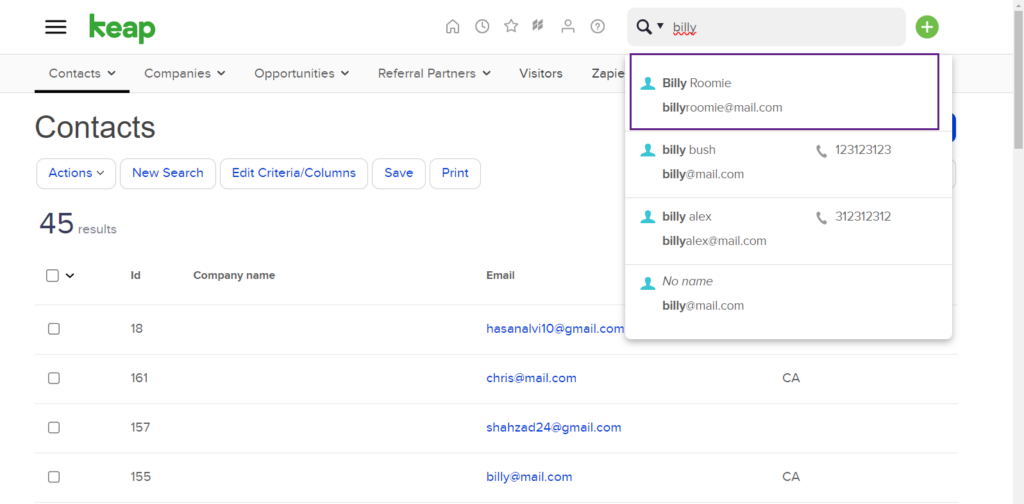Open billy@mail.com link in table row 155
Screen dimensions: 1024x504
[529, 477]
